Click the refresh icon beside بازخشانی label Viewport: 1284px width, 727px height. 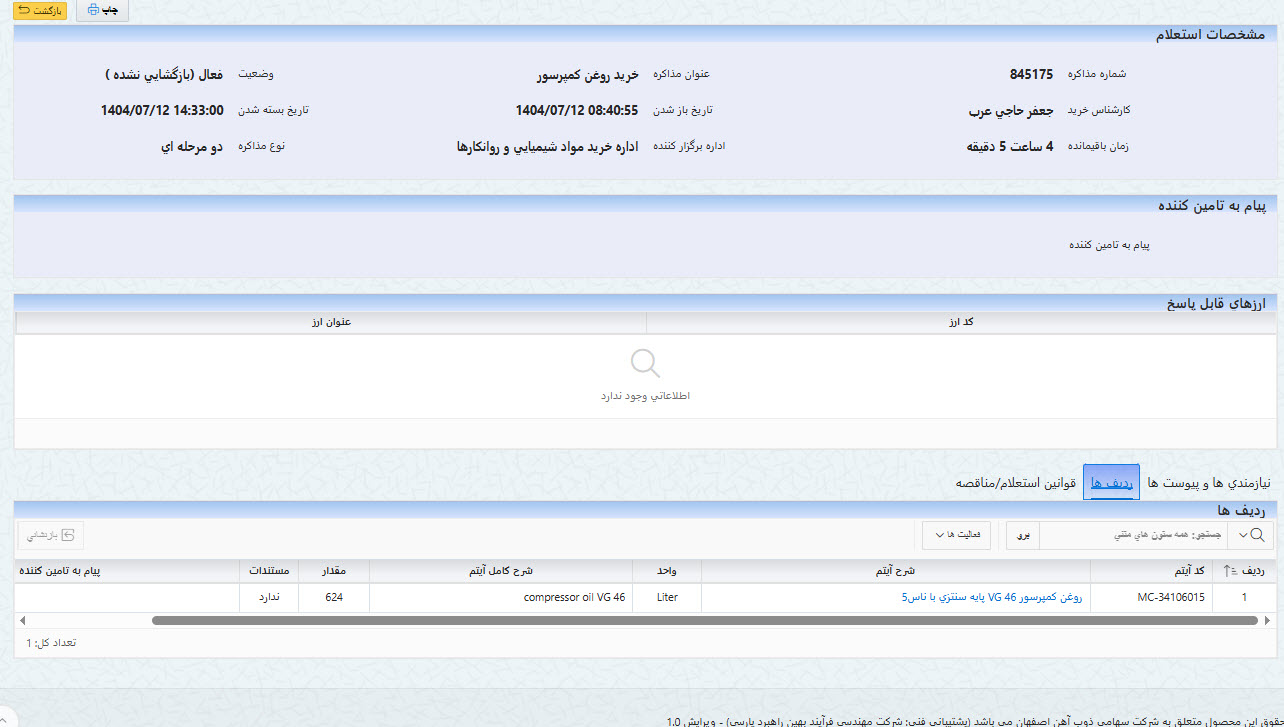tap(68, 535)
